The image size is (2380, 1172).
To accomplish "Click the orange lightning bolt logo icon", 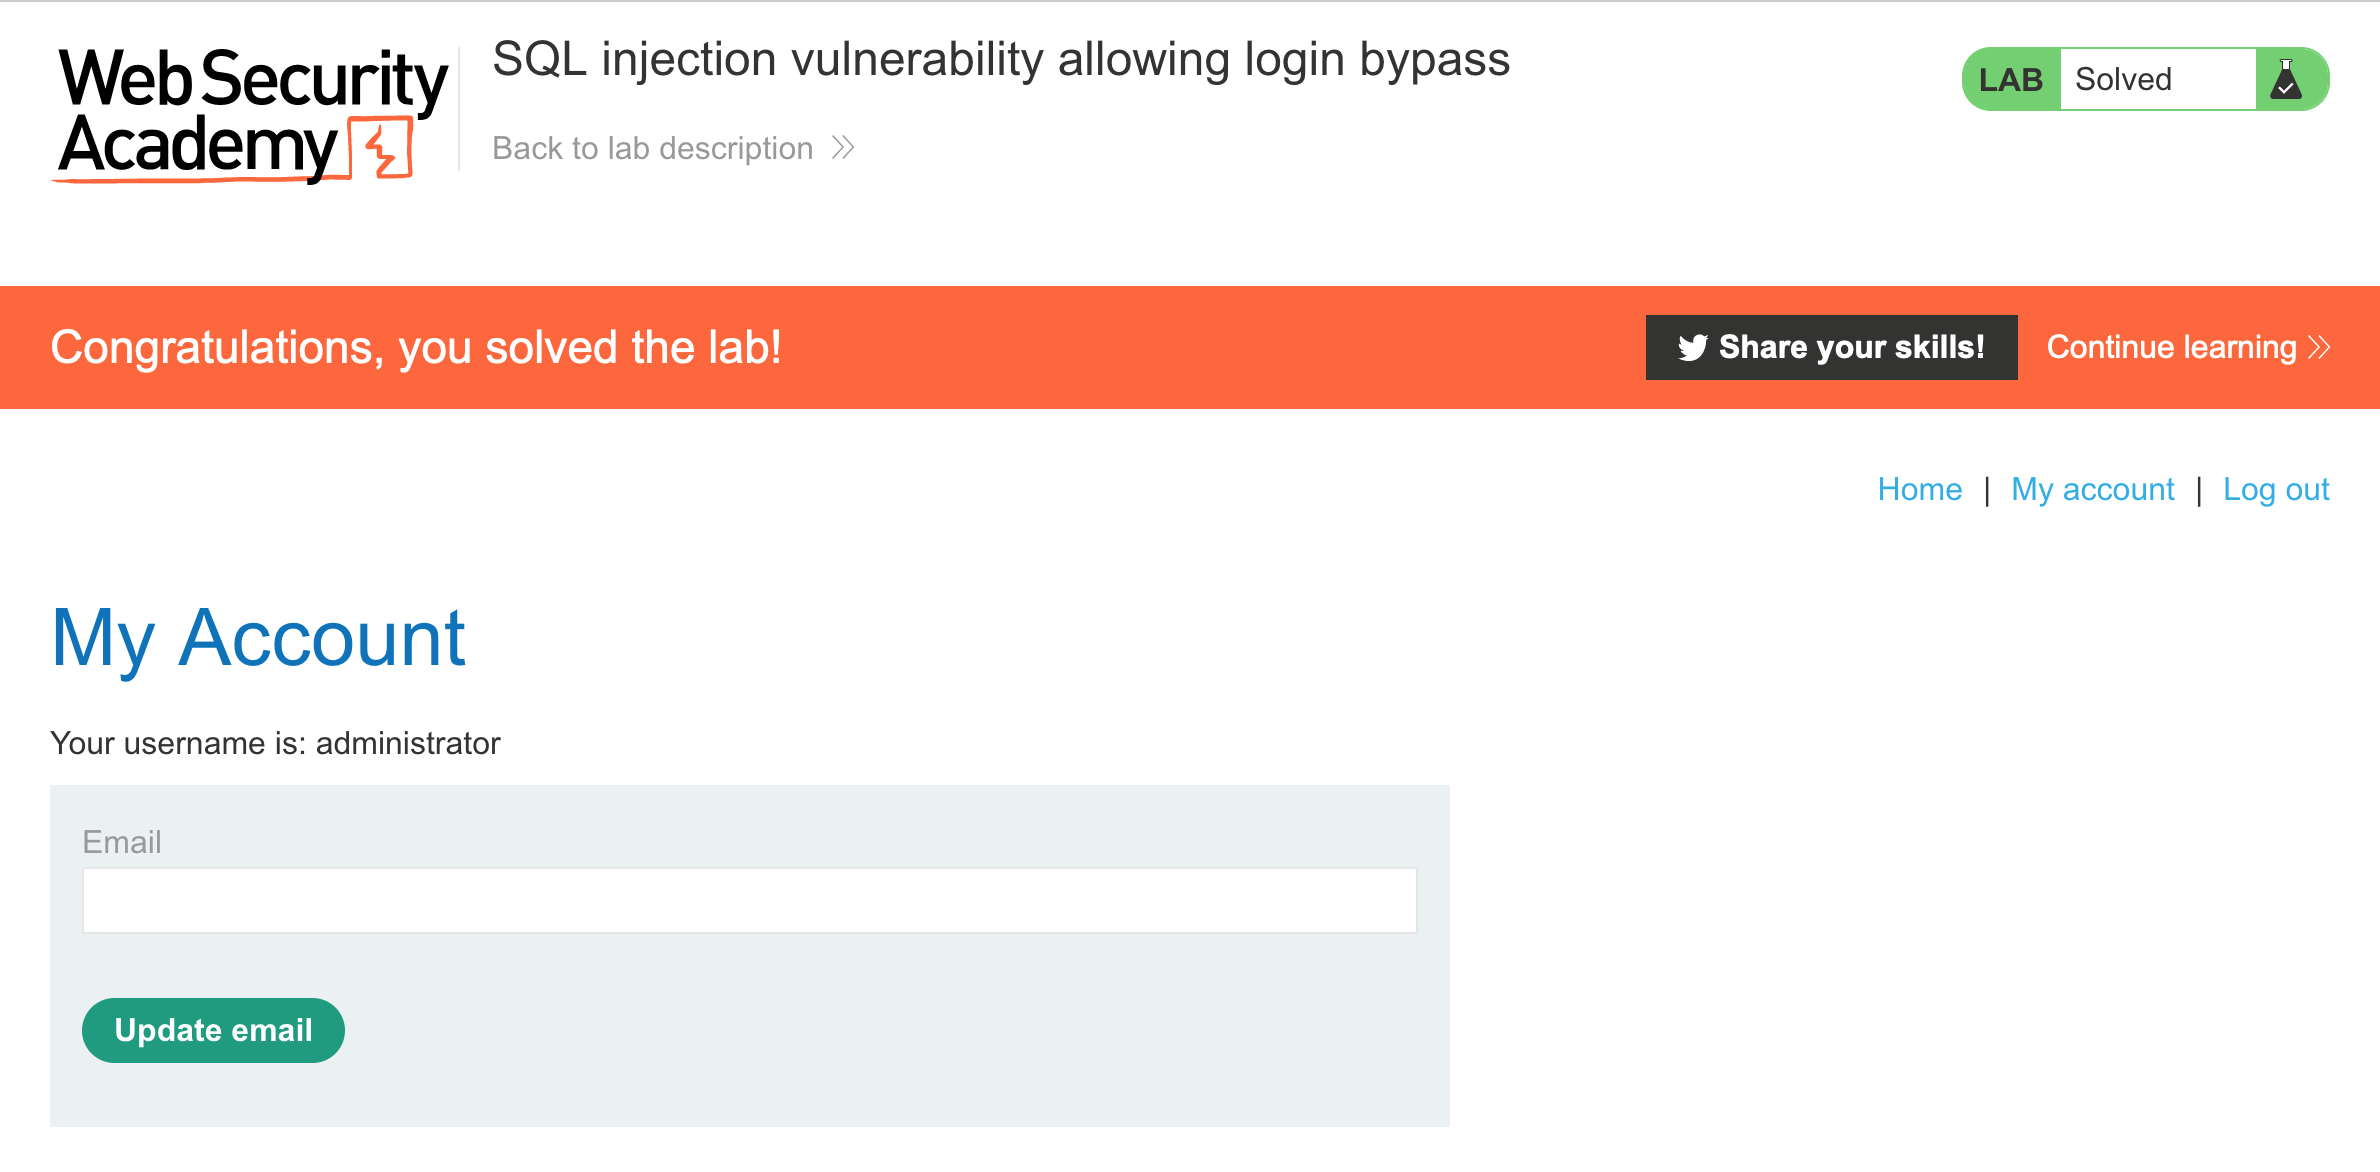I will click(x=381, y=148).
